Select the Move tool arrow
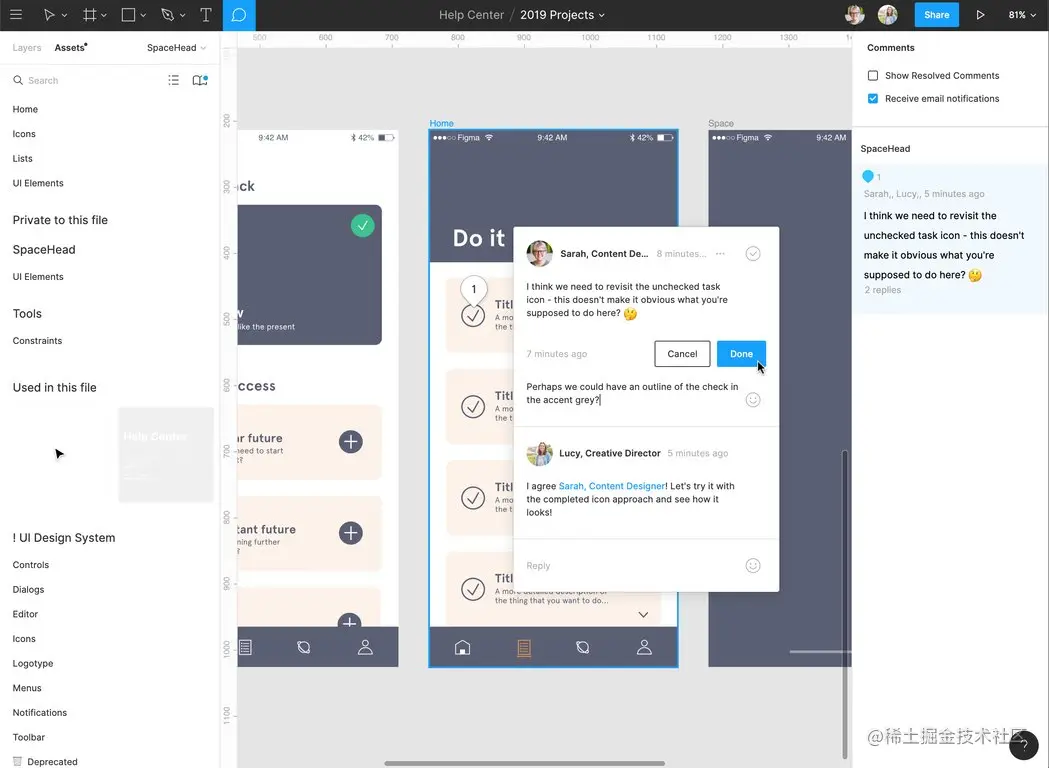 pos(49,15)
